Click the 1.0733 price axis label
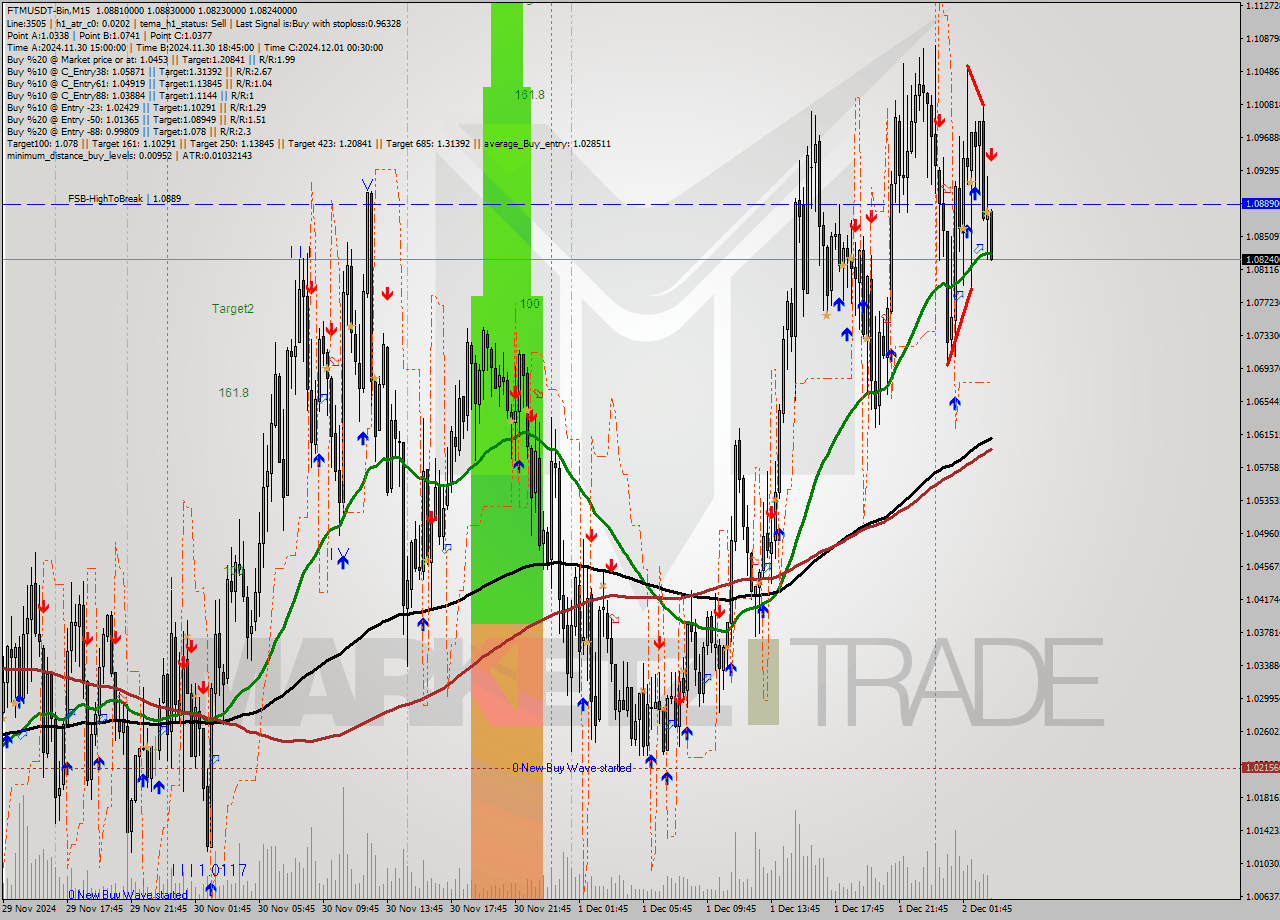This screenshot has width=1280, height=920. pyautogui.click(x=1262, y=335)
